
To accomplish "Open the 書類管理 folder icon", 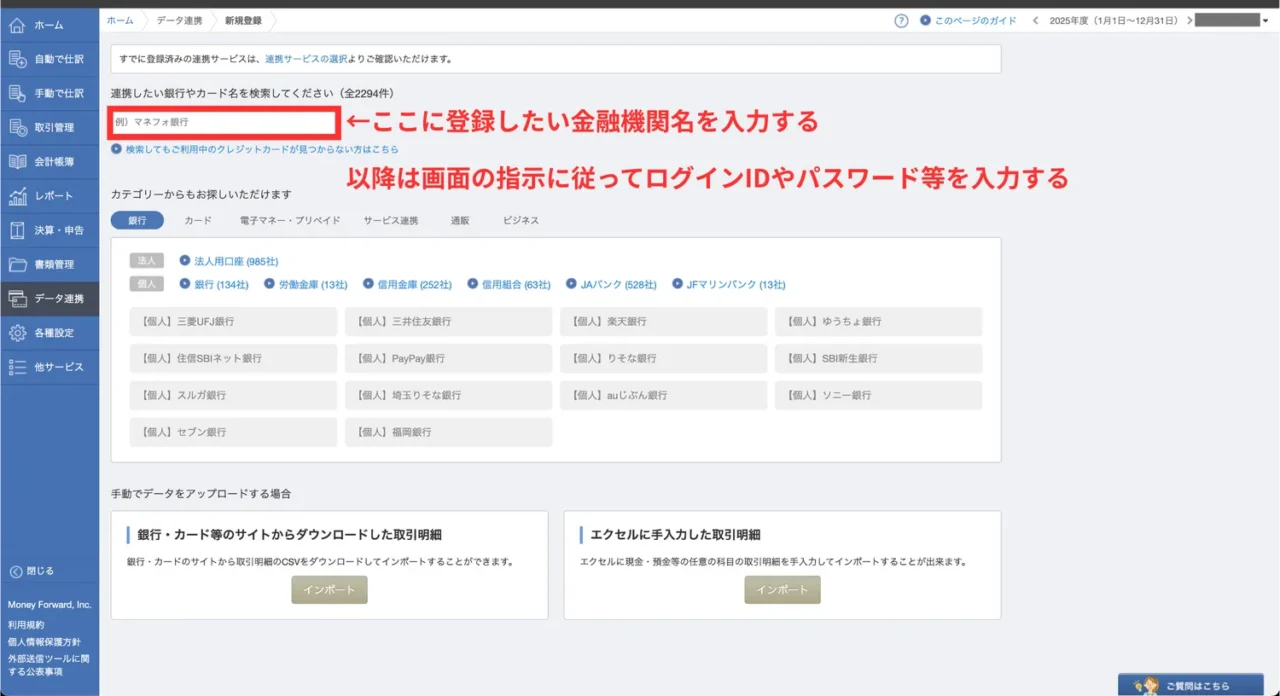I will click(17, 265).
